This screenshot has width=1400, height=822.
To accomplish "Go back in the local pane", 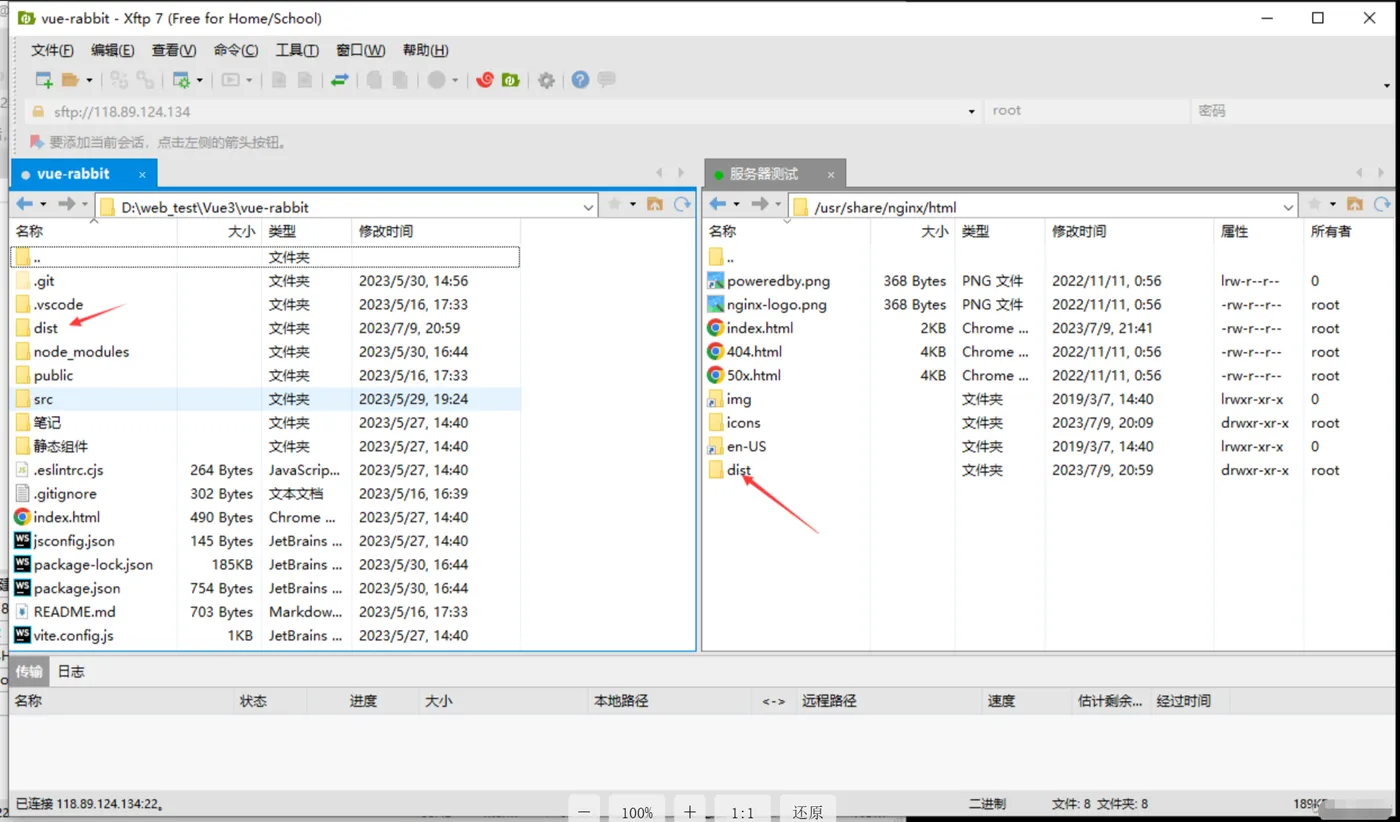I will [x=24, y=204].
